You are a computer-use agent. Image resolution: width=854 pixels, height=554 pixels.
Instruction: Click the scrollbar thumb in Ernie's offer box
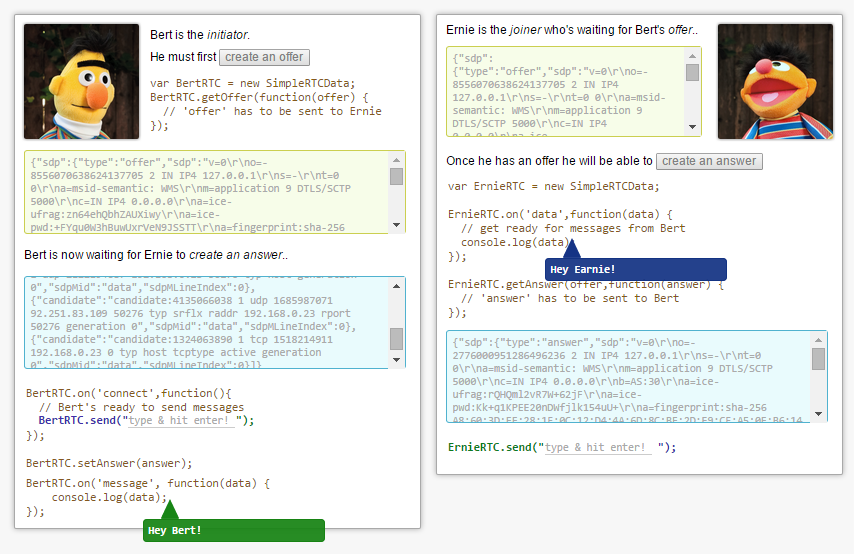coord(692,72)
